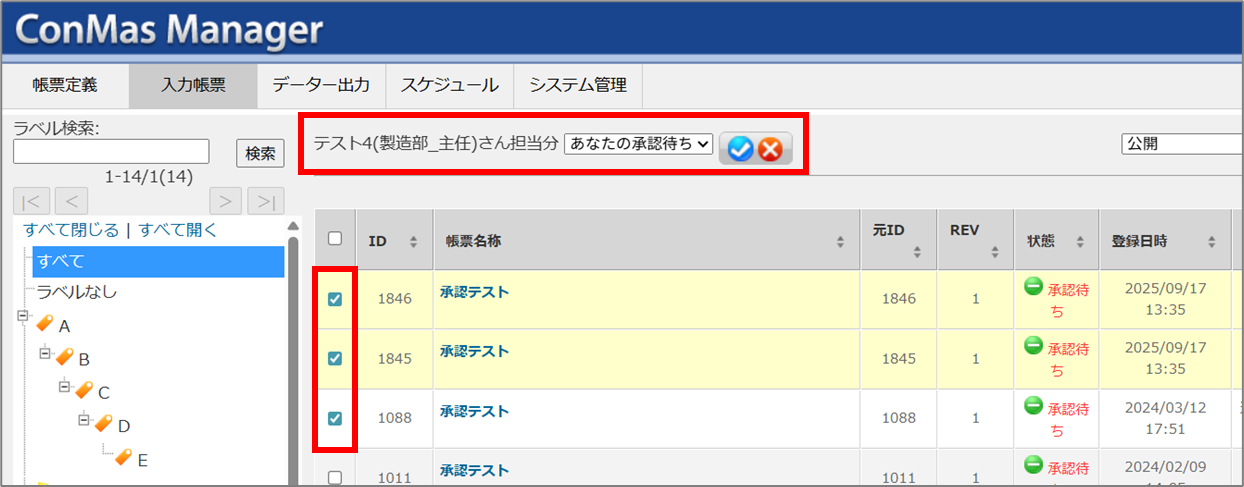This screenshot has height=487, width=1244.
Task: Open 承認テスト link for ID 1845
Action: (474, 352)
